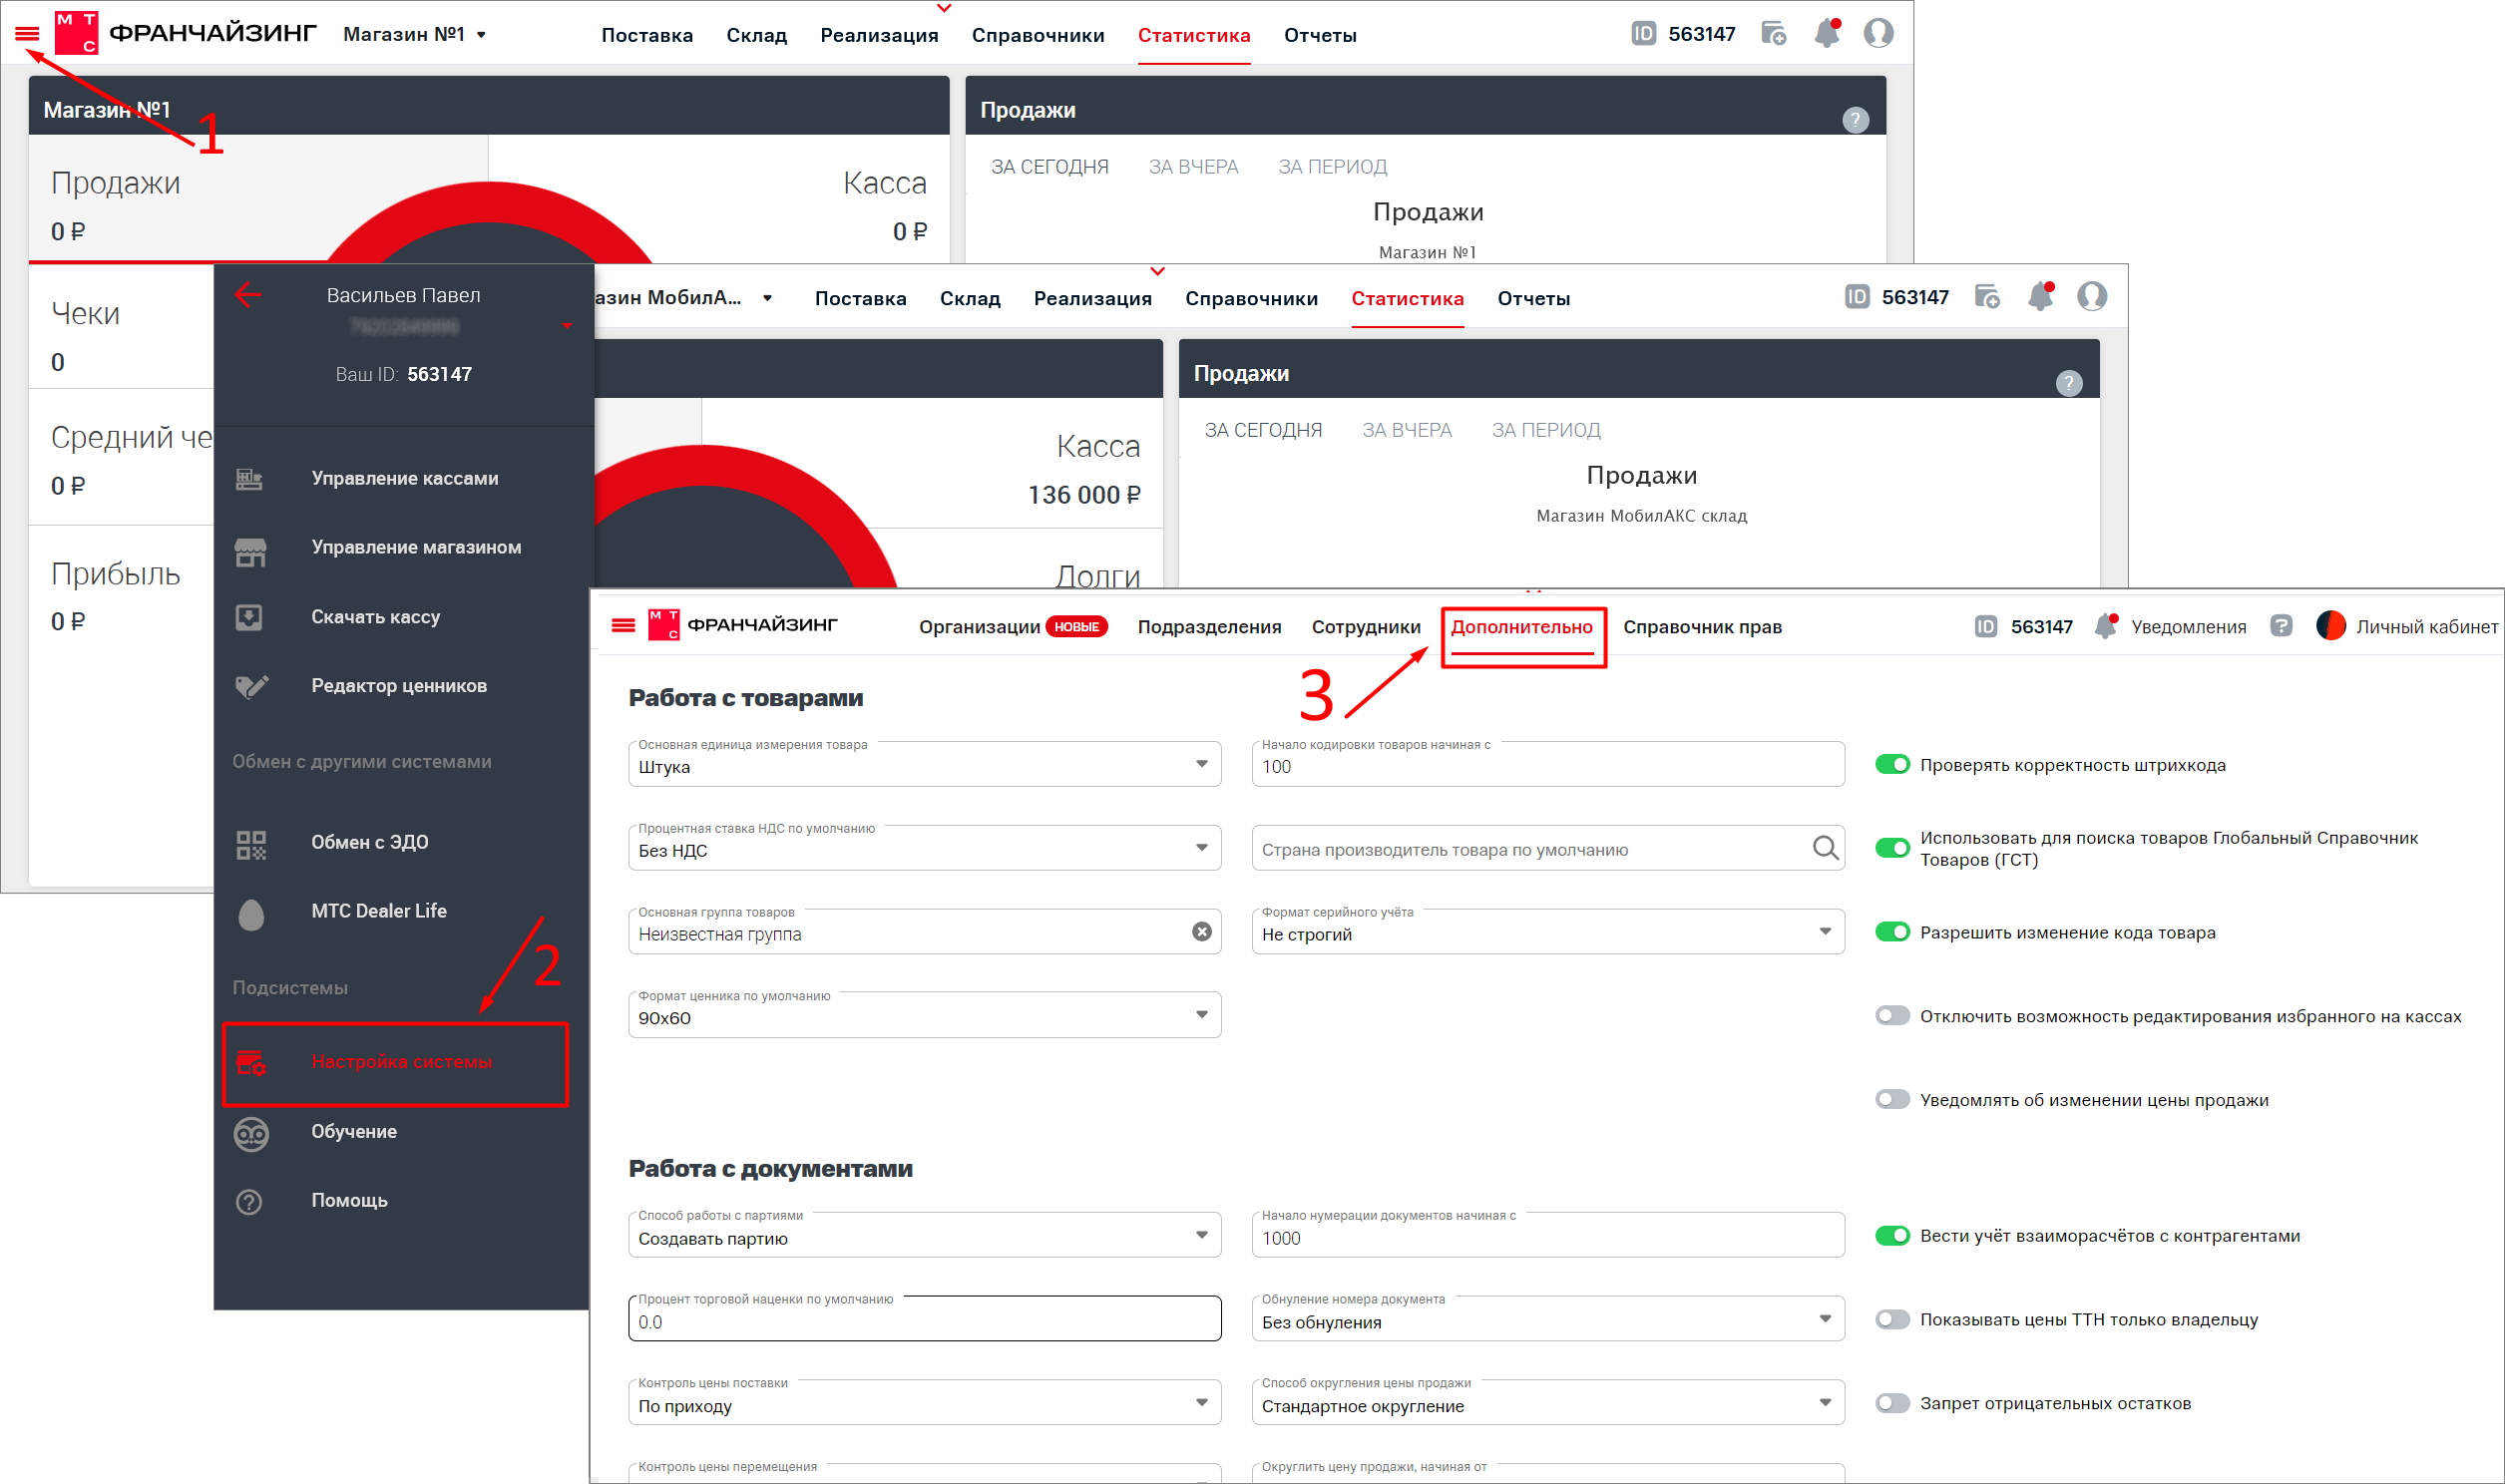Click the Обучение owl icon
The height and width of the screenshot is (1484, 2505).
coord(251,1133)
